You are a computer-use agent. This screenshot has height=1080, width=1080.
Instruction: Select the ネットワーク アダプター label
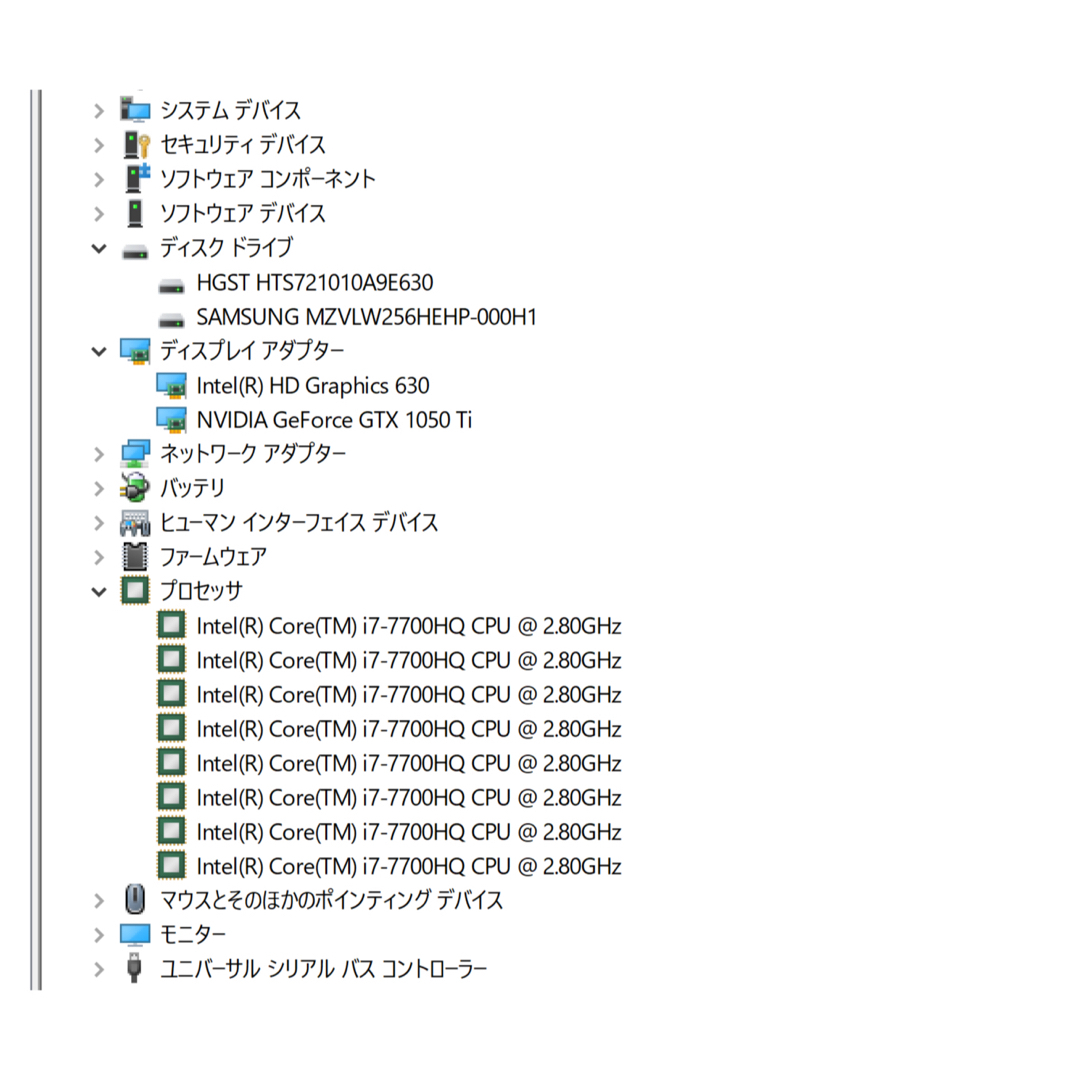point(253,454)
